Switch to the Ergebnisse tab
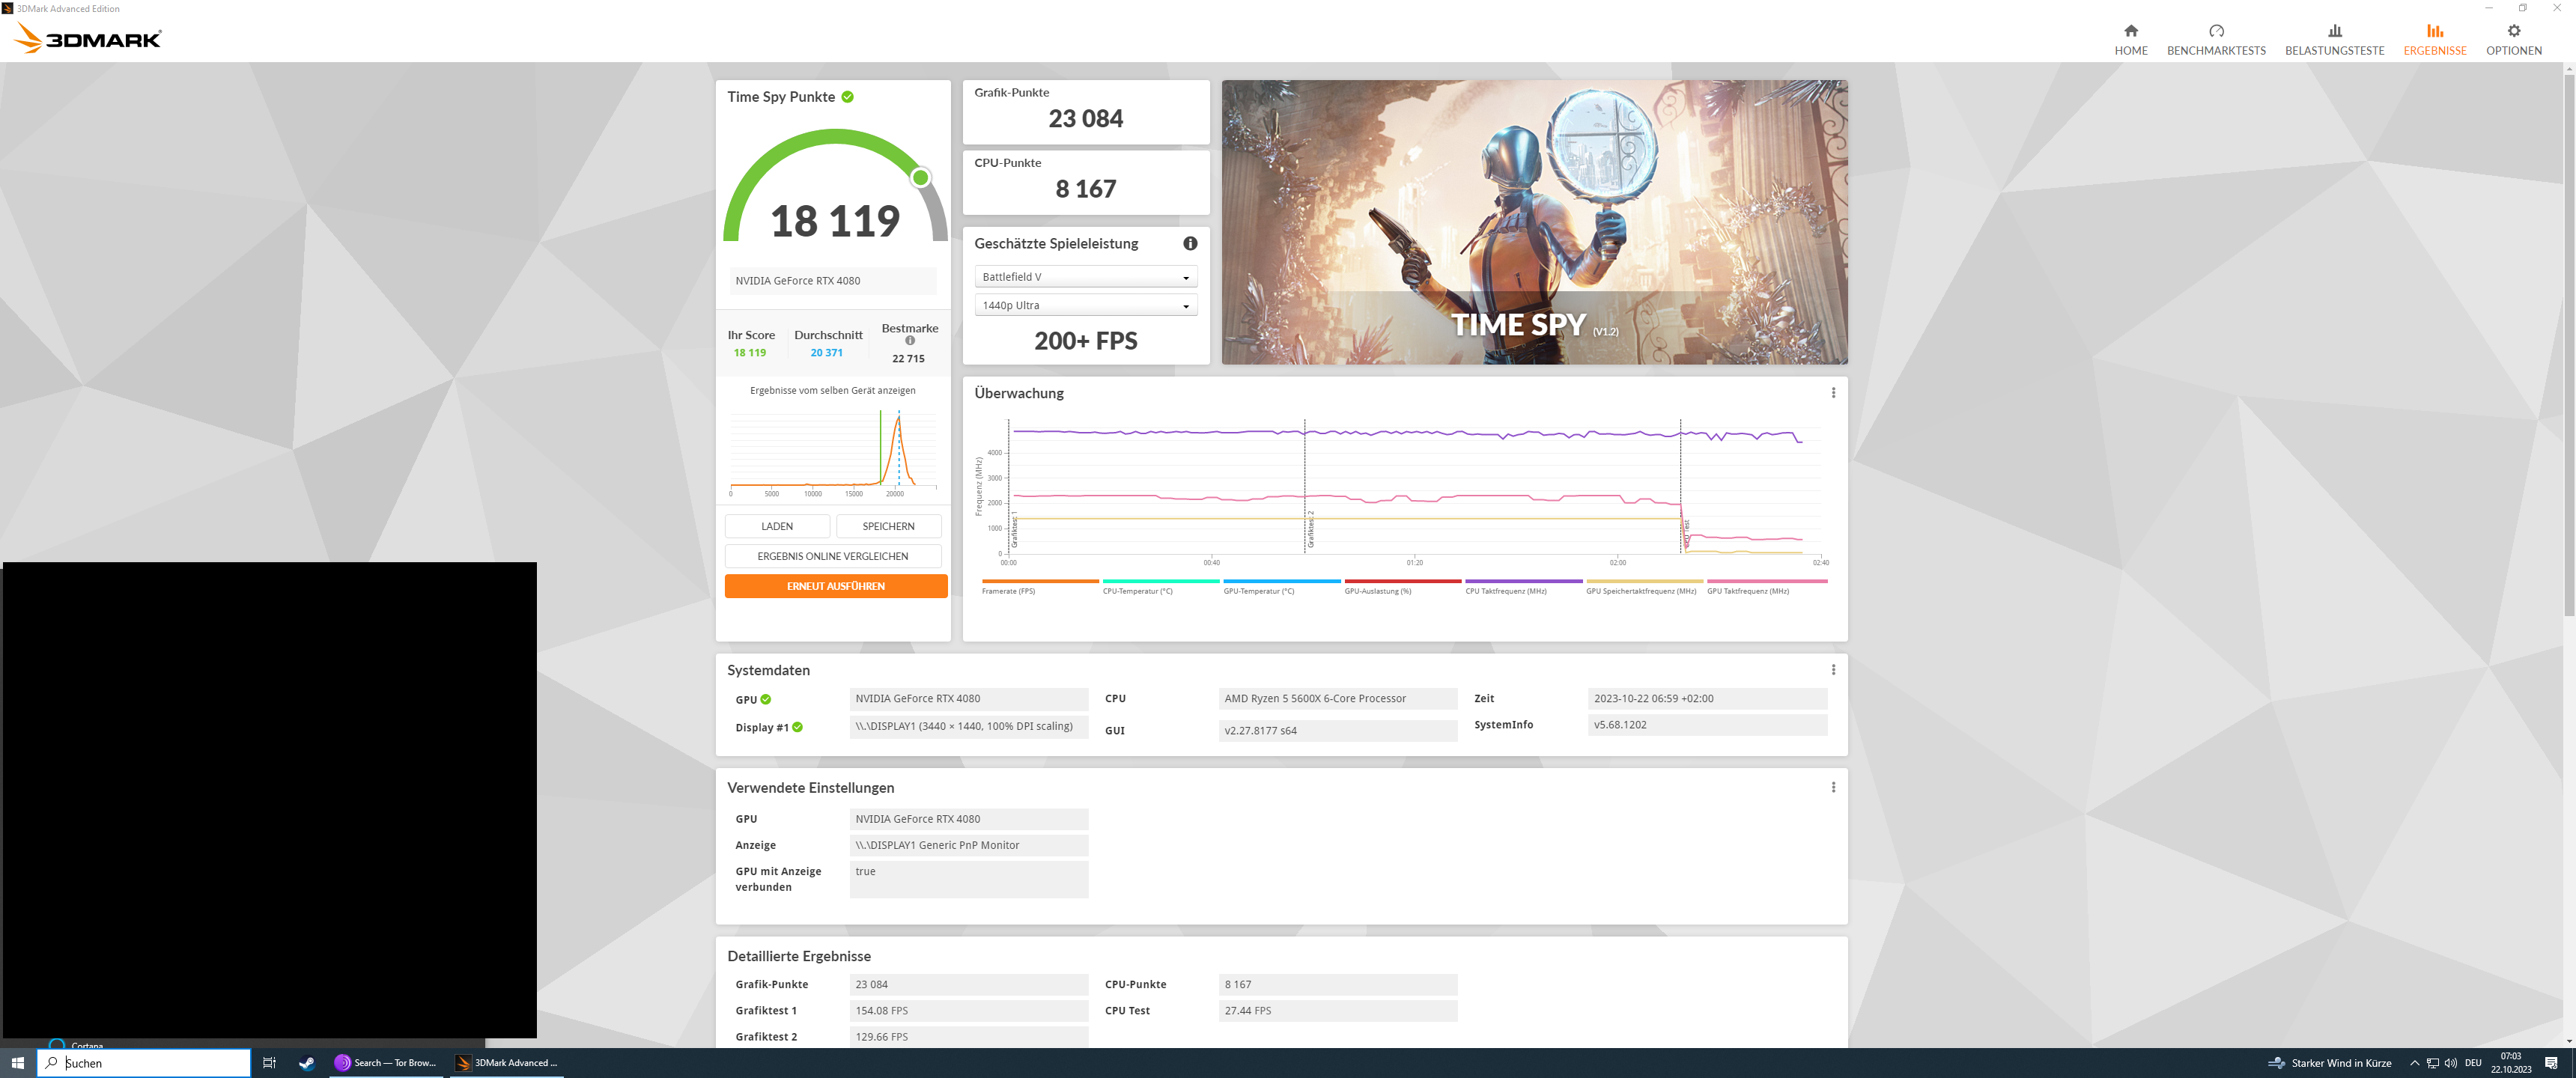Screen dimensions: 2576x1078 [x=2434, y=40]
